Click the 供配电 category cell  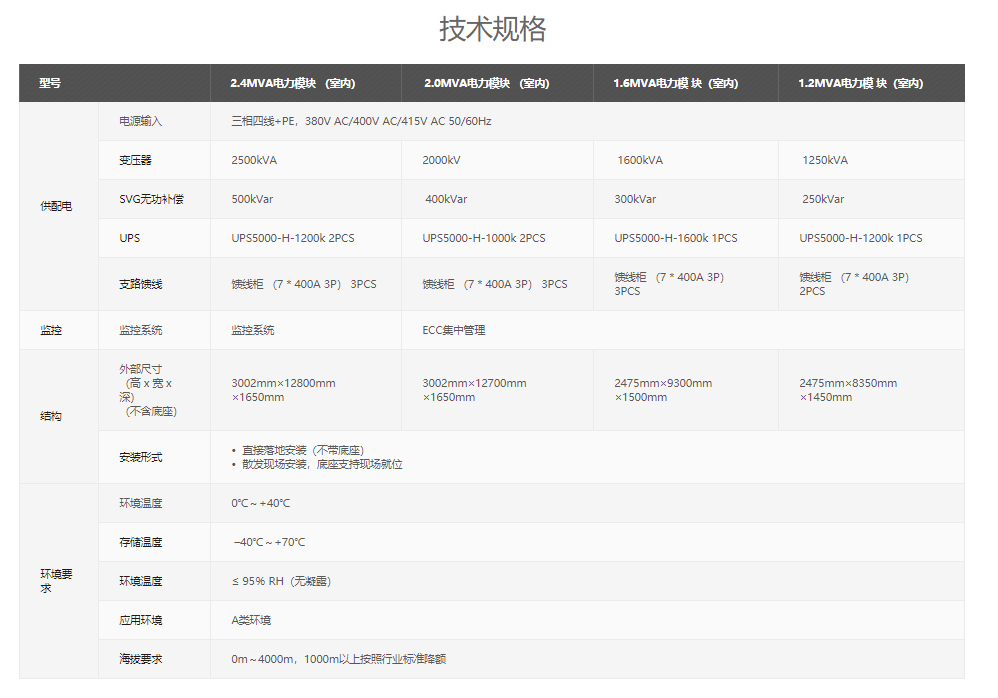click(56, 206)
